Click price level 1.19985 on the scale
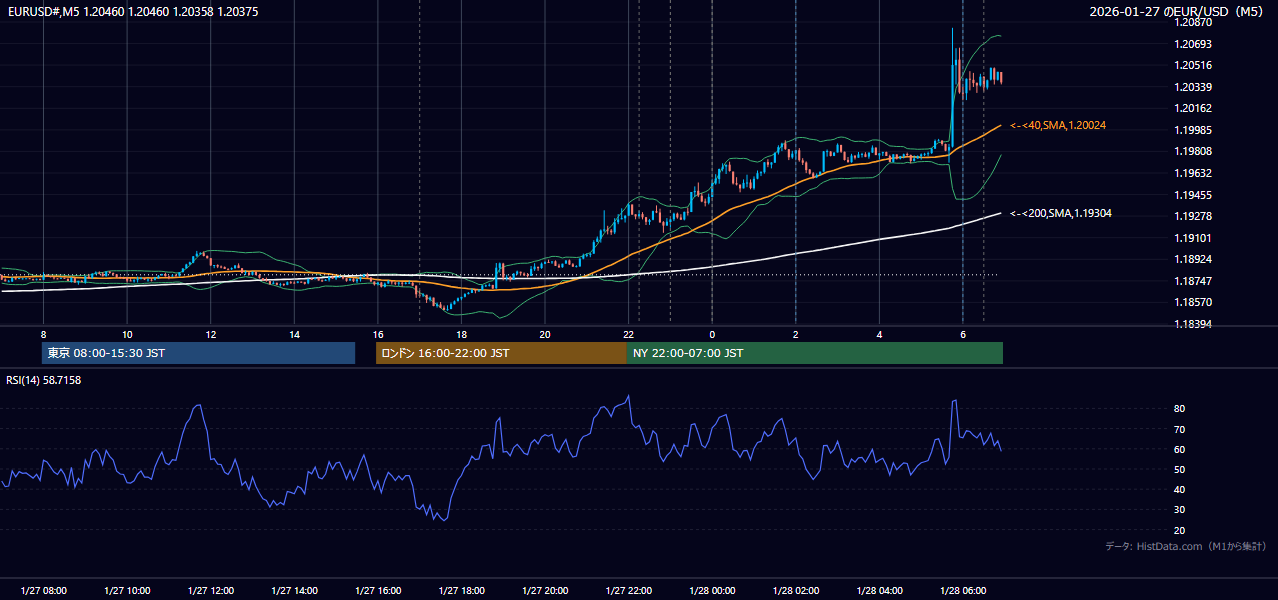1278x600 pixels. [1194, 130]
